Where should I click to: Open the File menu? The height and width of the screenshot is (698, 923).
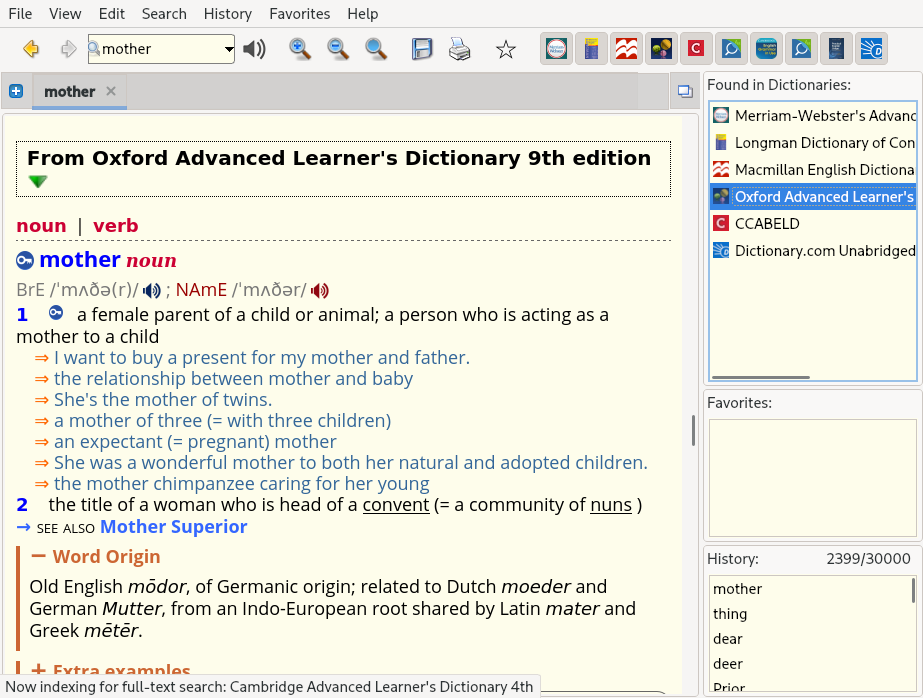[20, 14]
